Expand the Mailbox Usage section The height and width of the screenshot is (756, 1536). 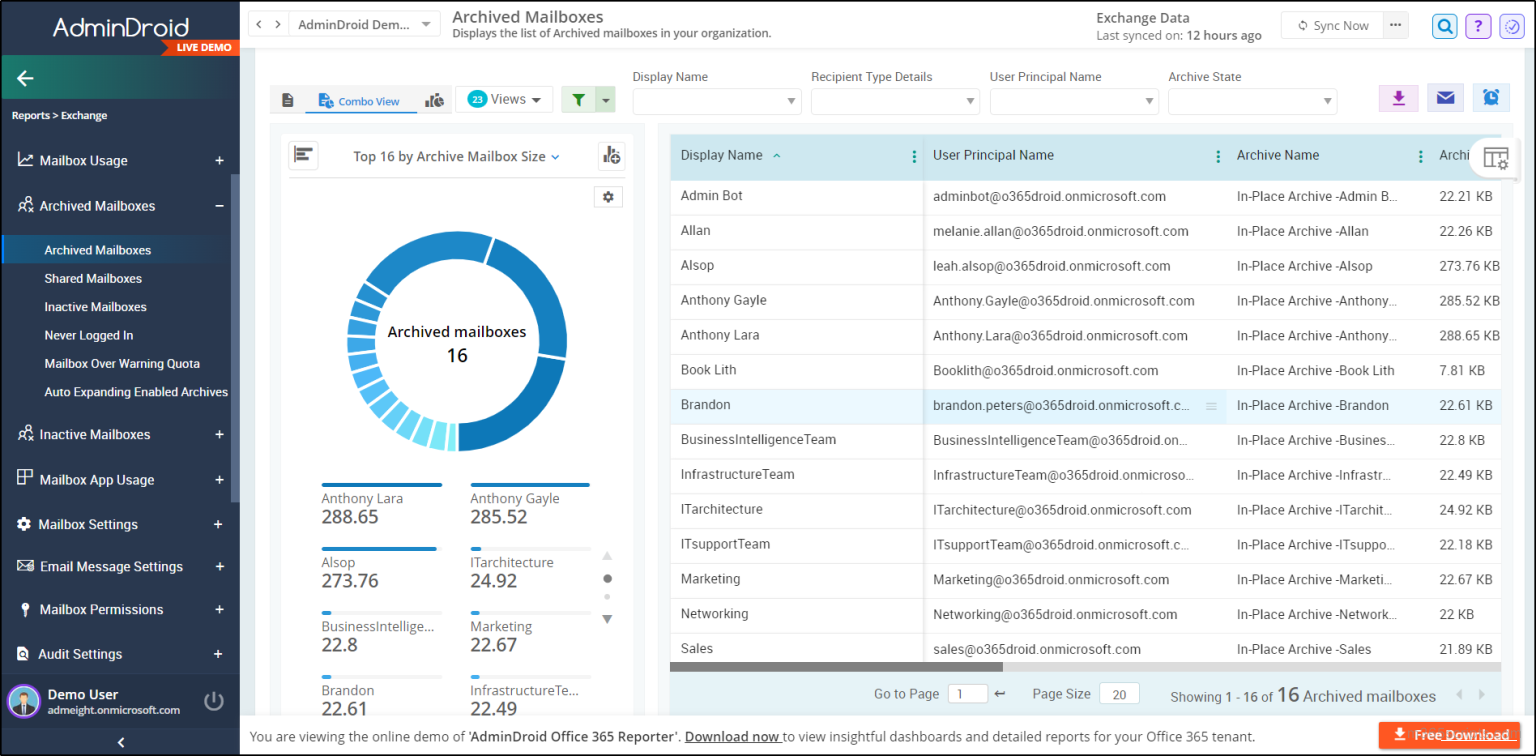[219, 161]
